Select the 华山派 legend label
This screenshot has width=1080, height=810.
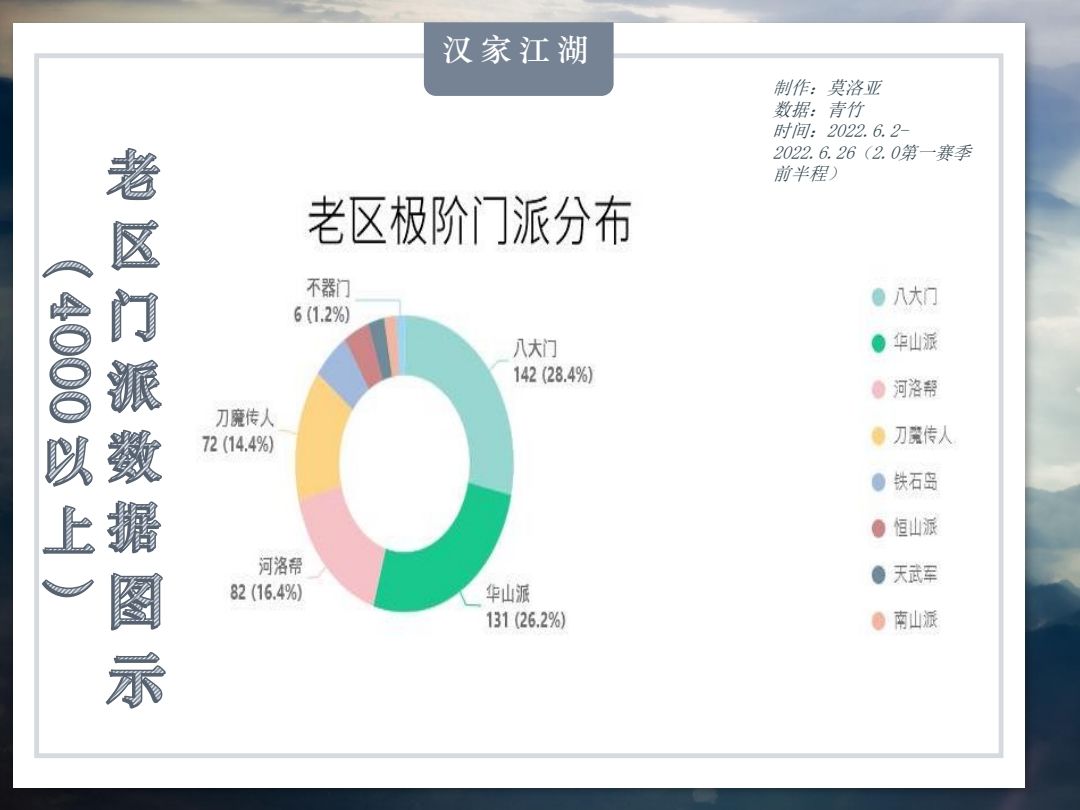(x=915, y=342)
